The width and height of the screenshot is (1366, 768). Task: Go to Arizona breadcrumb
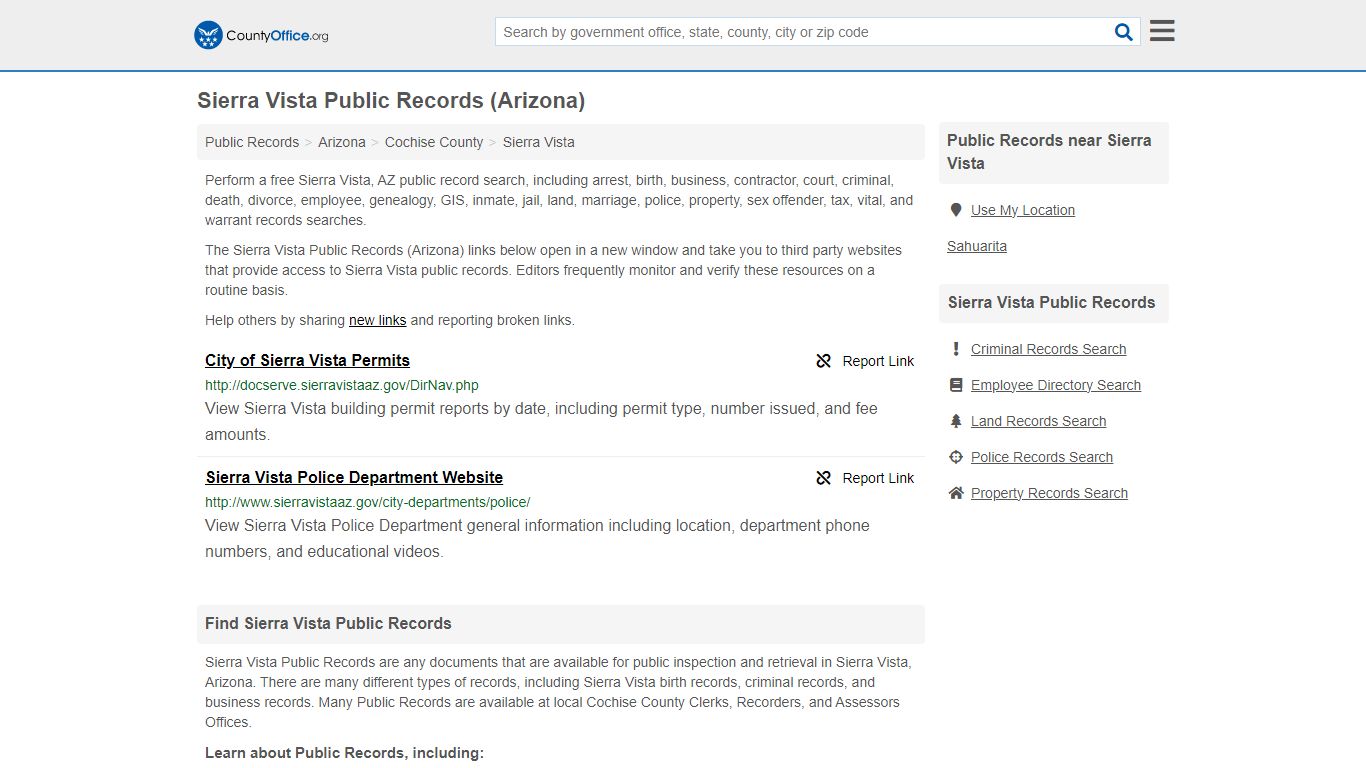(342, 142)
